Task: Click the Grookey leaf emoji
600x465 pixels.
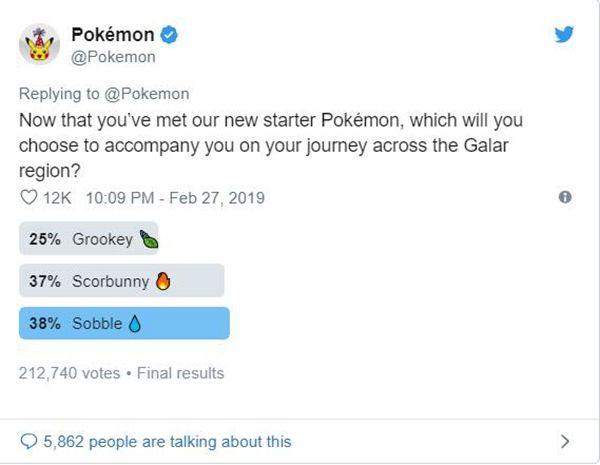Action: tap(148, 240)
